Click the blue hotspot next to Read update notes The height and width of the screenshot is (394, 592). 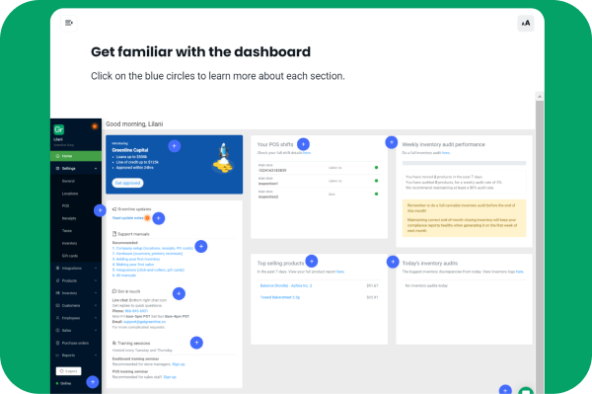(x=159, y=218)
